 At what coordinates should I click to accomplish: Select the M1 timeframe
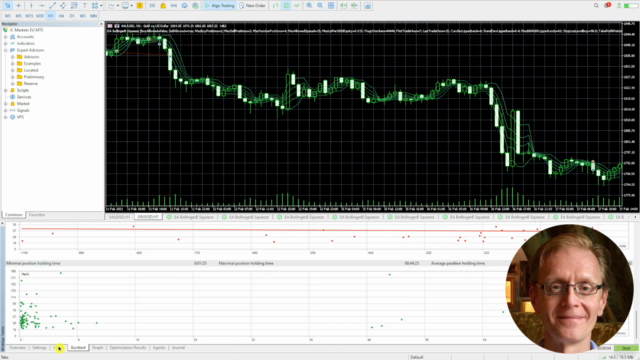click(8, 16)
